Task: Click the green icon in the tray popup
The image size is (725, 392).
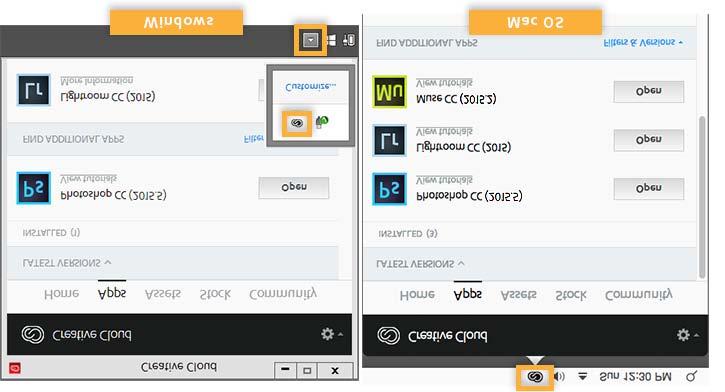Action: tap(322, 122)
